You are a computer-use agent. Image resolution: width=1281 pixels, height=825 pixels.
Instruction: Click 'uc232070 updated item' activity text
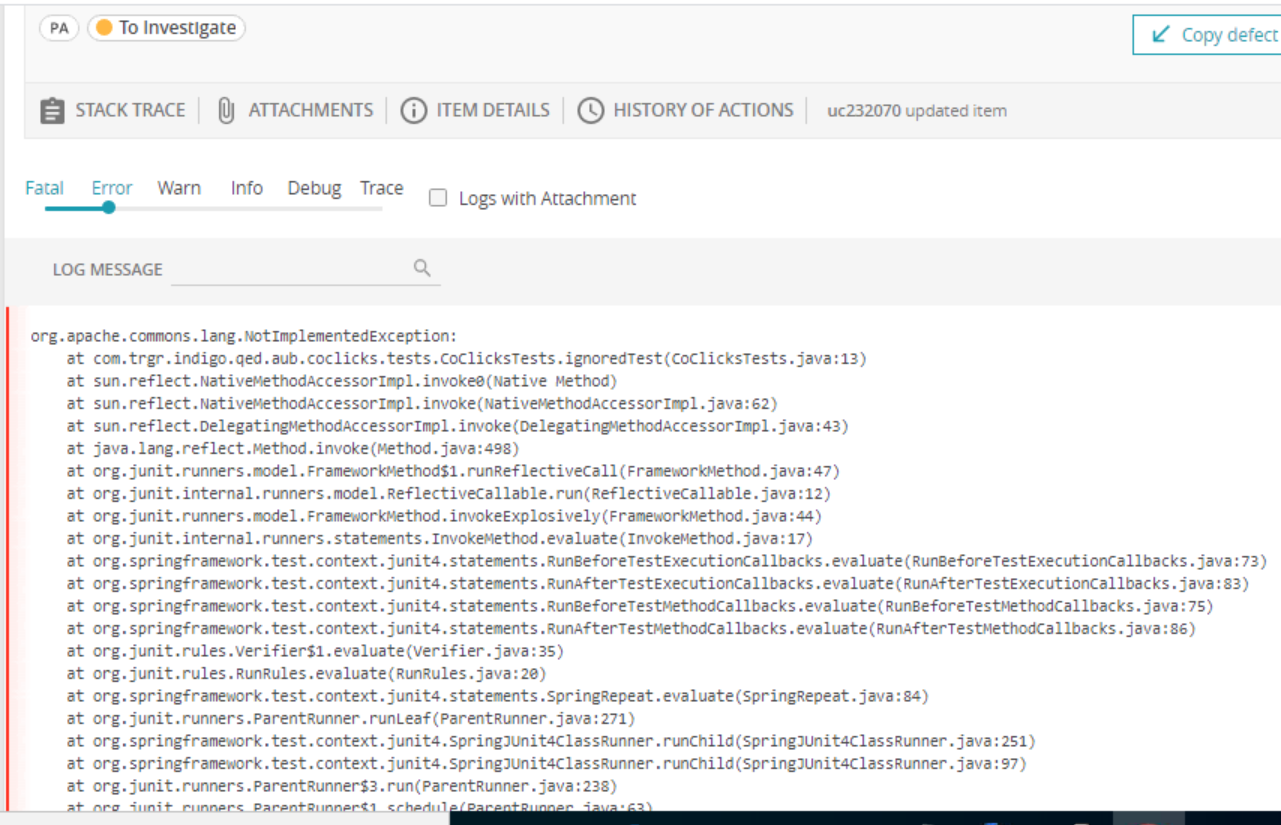(x=917, y=111)
